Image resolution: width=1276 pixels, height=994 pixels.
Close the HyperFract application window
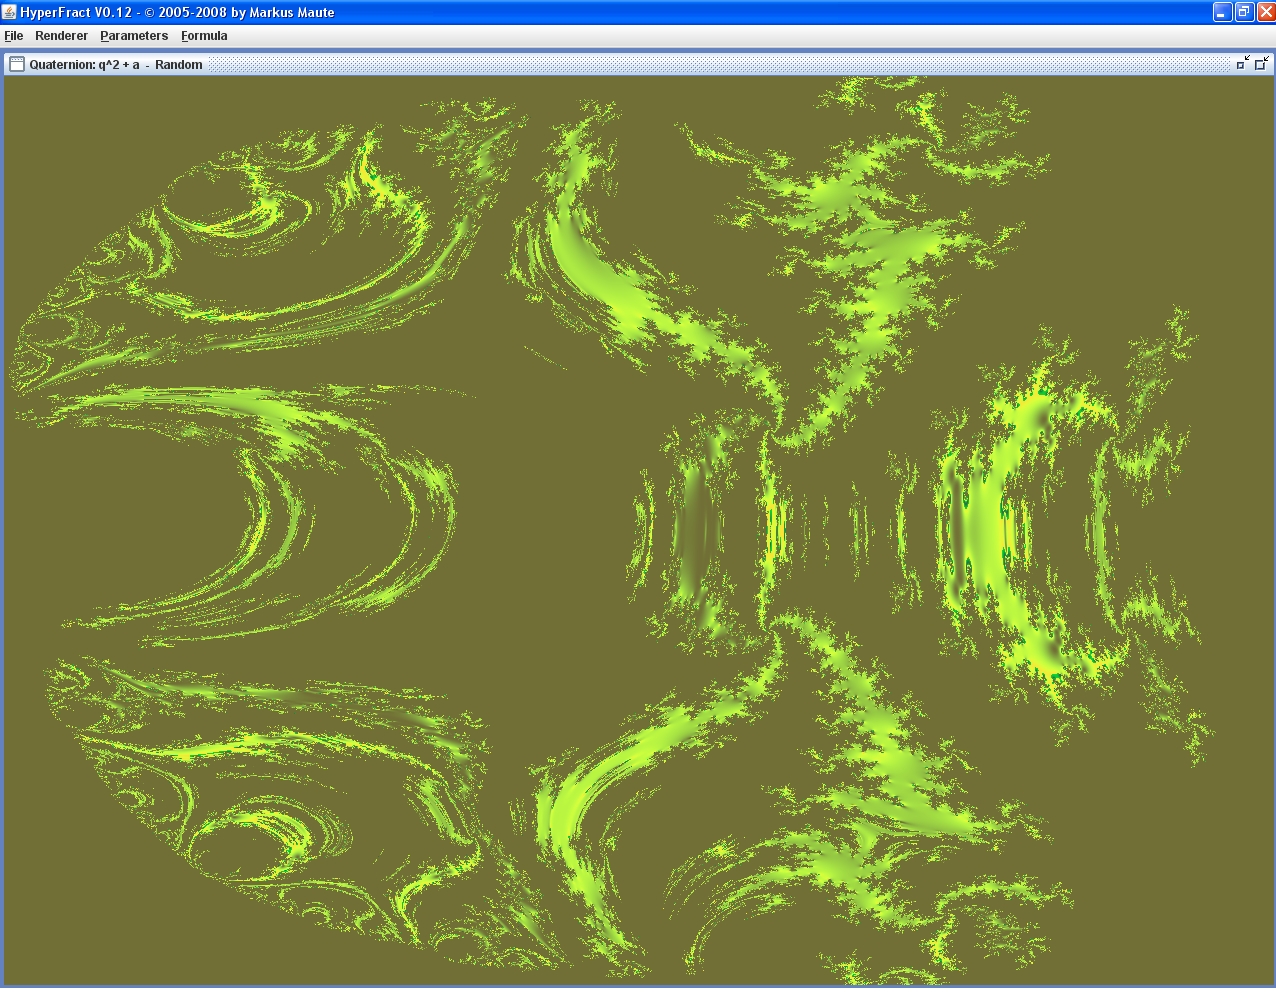(1265, 12)
